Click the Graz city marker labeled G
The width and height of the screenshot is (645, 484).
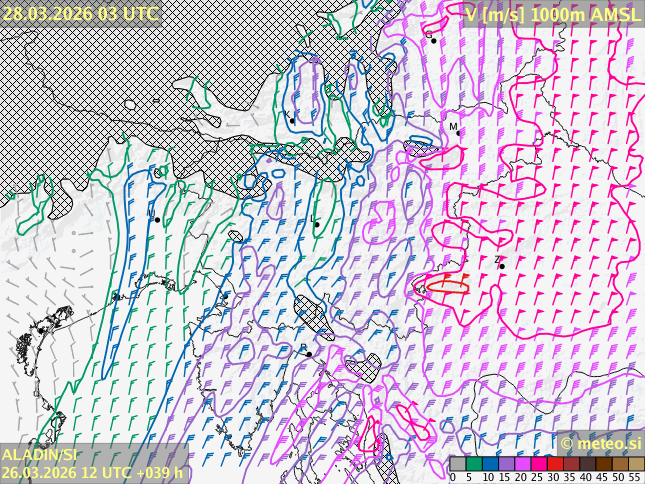pyautogui.click(x=433, y=40)
